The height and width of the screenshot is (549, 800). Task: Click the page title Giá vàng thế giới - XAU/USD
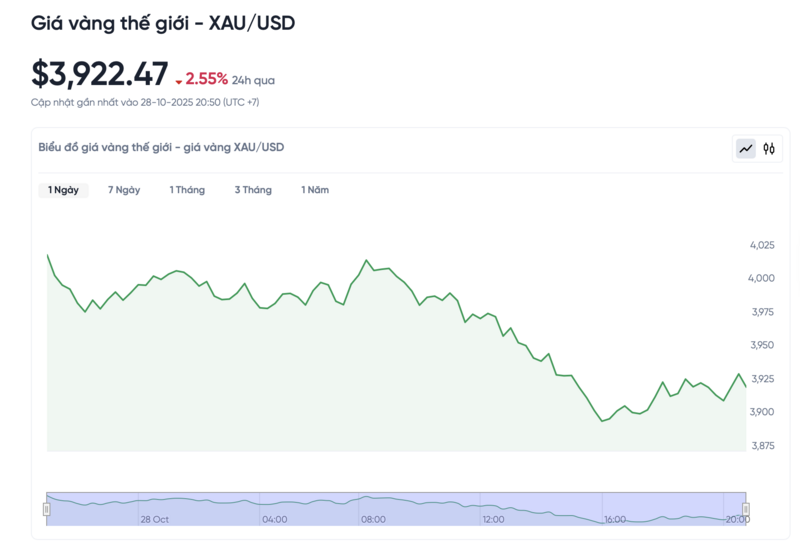pyautogui.click(x=163, y=22)
